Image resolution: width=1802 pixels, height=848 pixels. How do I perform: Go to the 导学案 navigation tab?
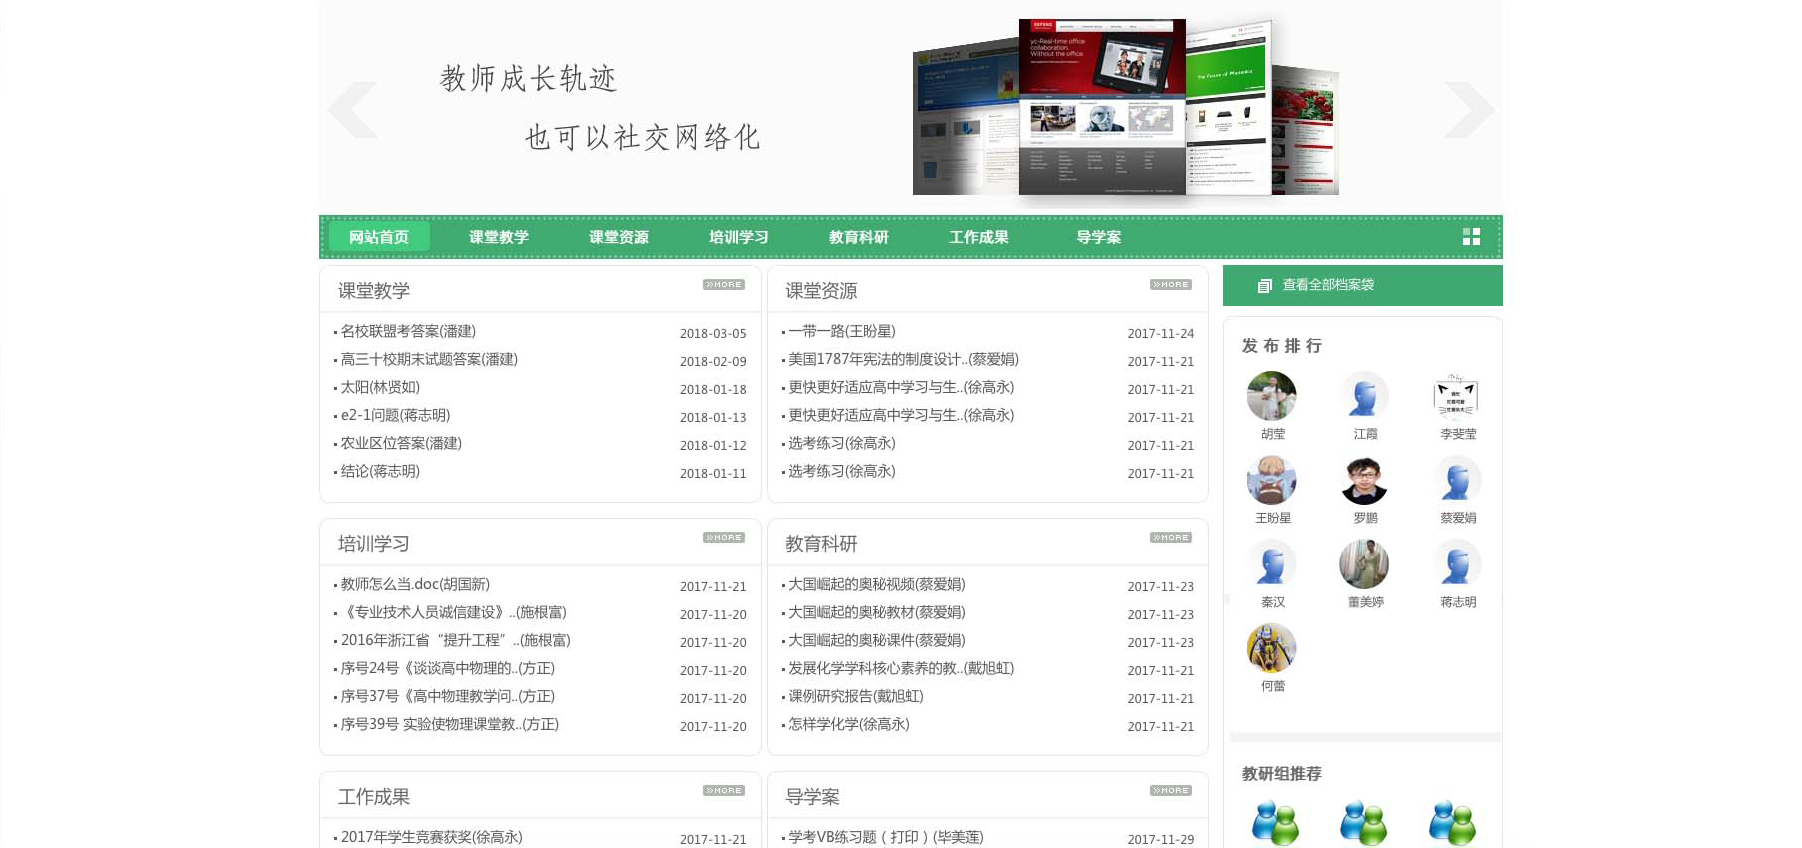coord(1098,237)
